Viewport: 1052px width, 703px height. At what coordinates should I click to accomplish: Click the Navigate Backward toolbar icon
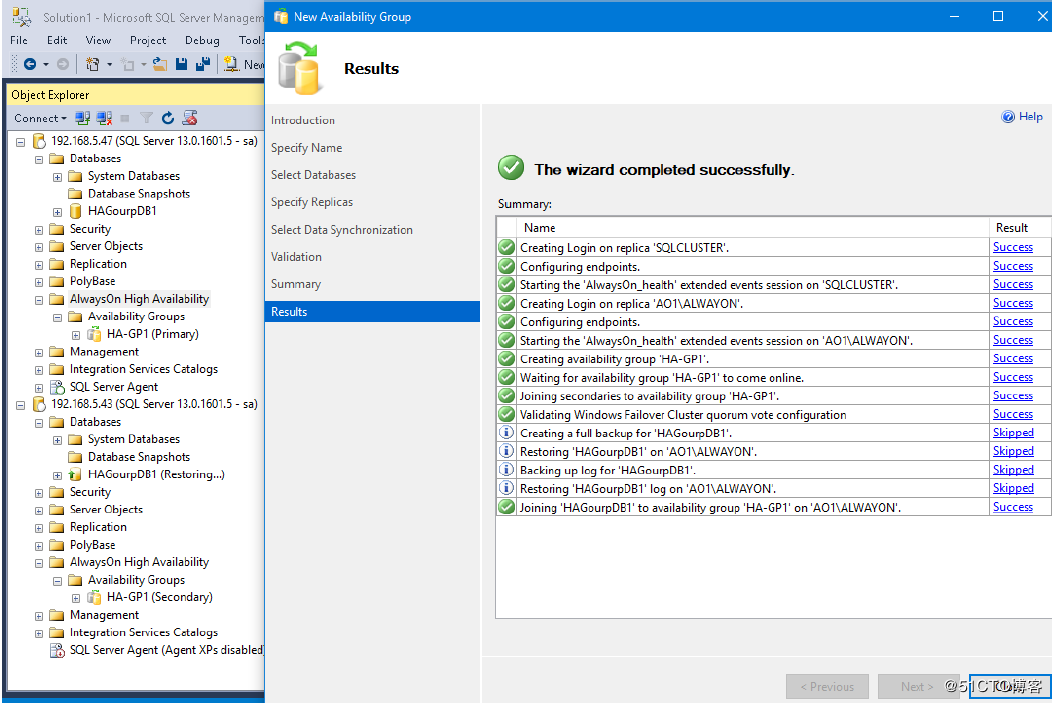pyautogui.click(x=30, y=64)
